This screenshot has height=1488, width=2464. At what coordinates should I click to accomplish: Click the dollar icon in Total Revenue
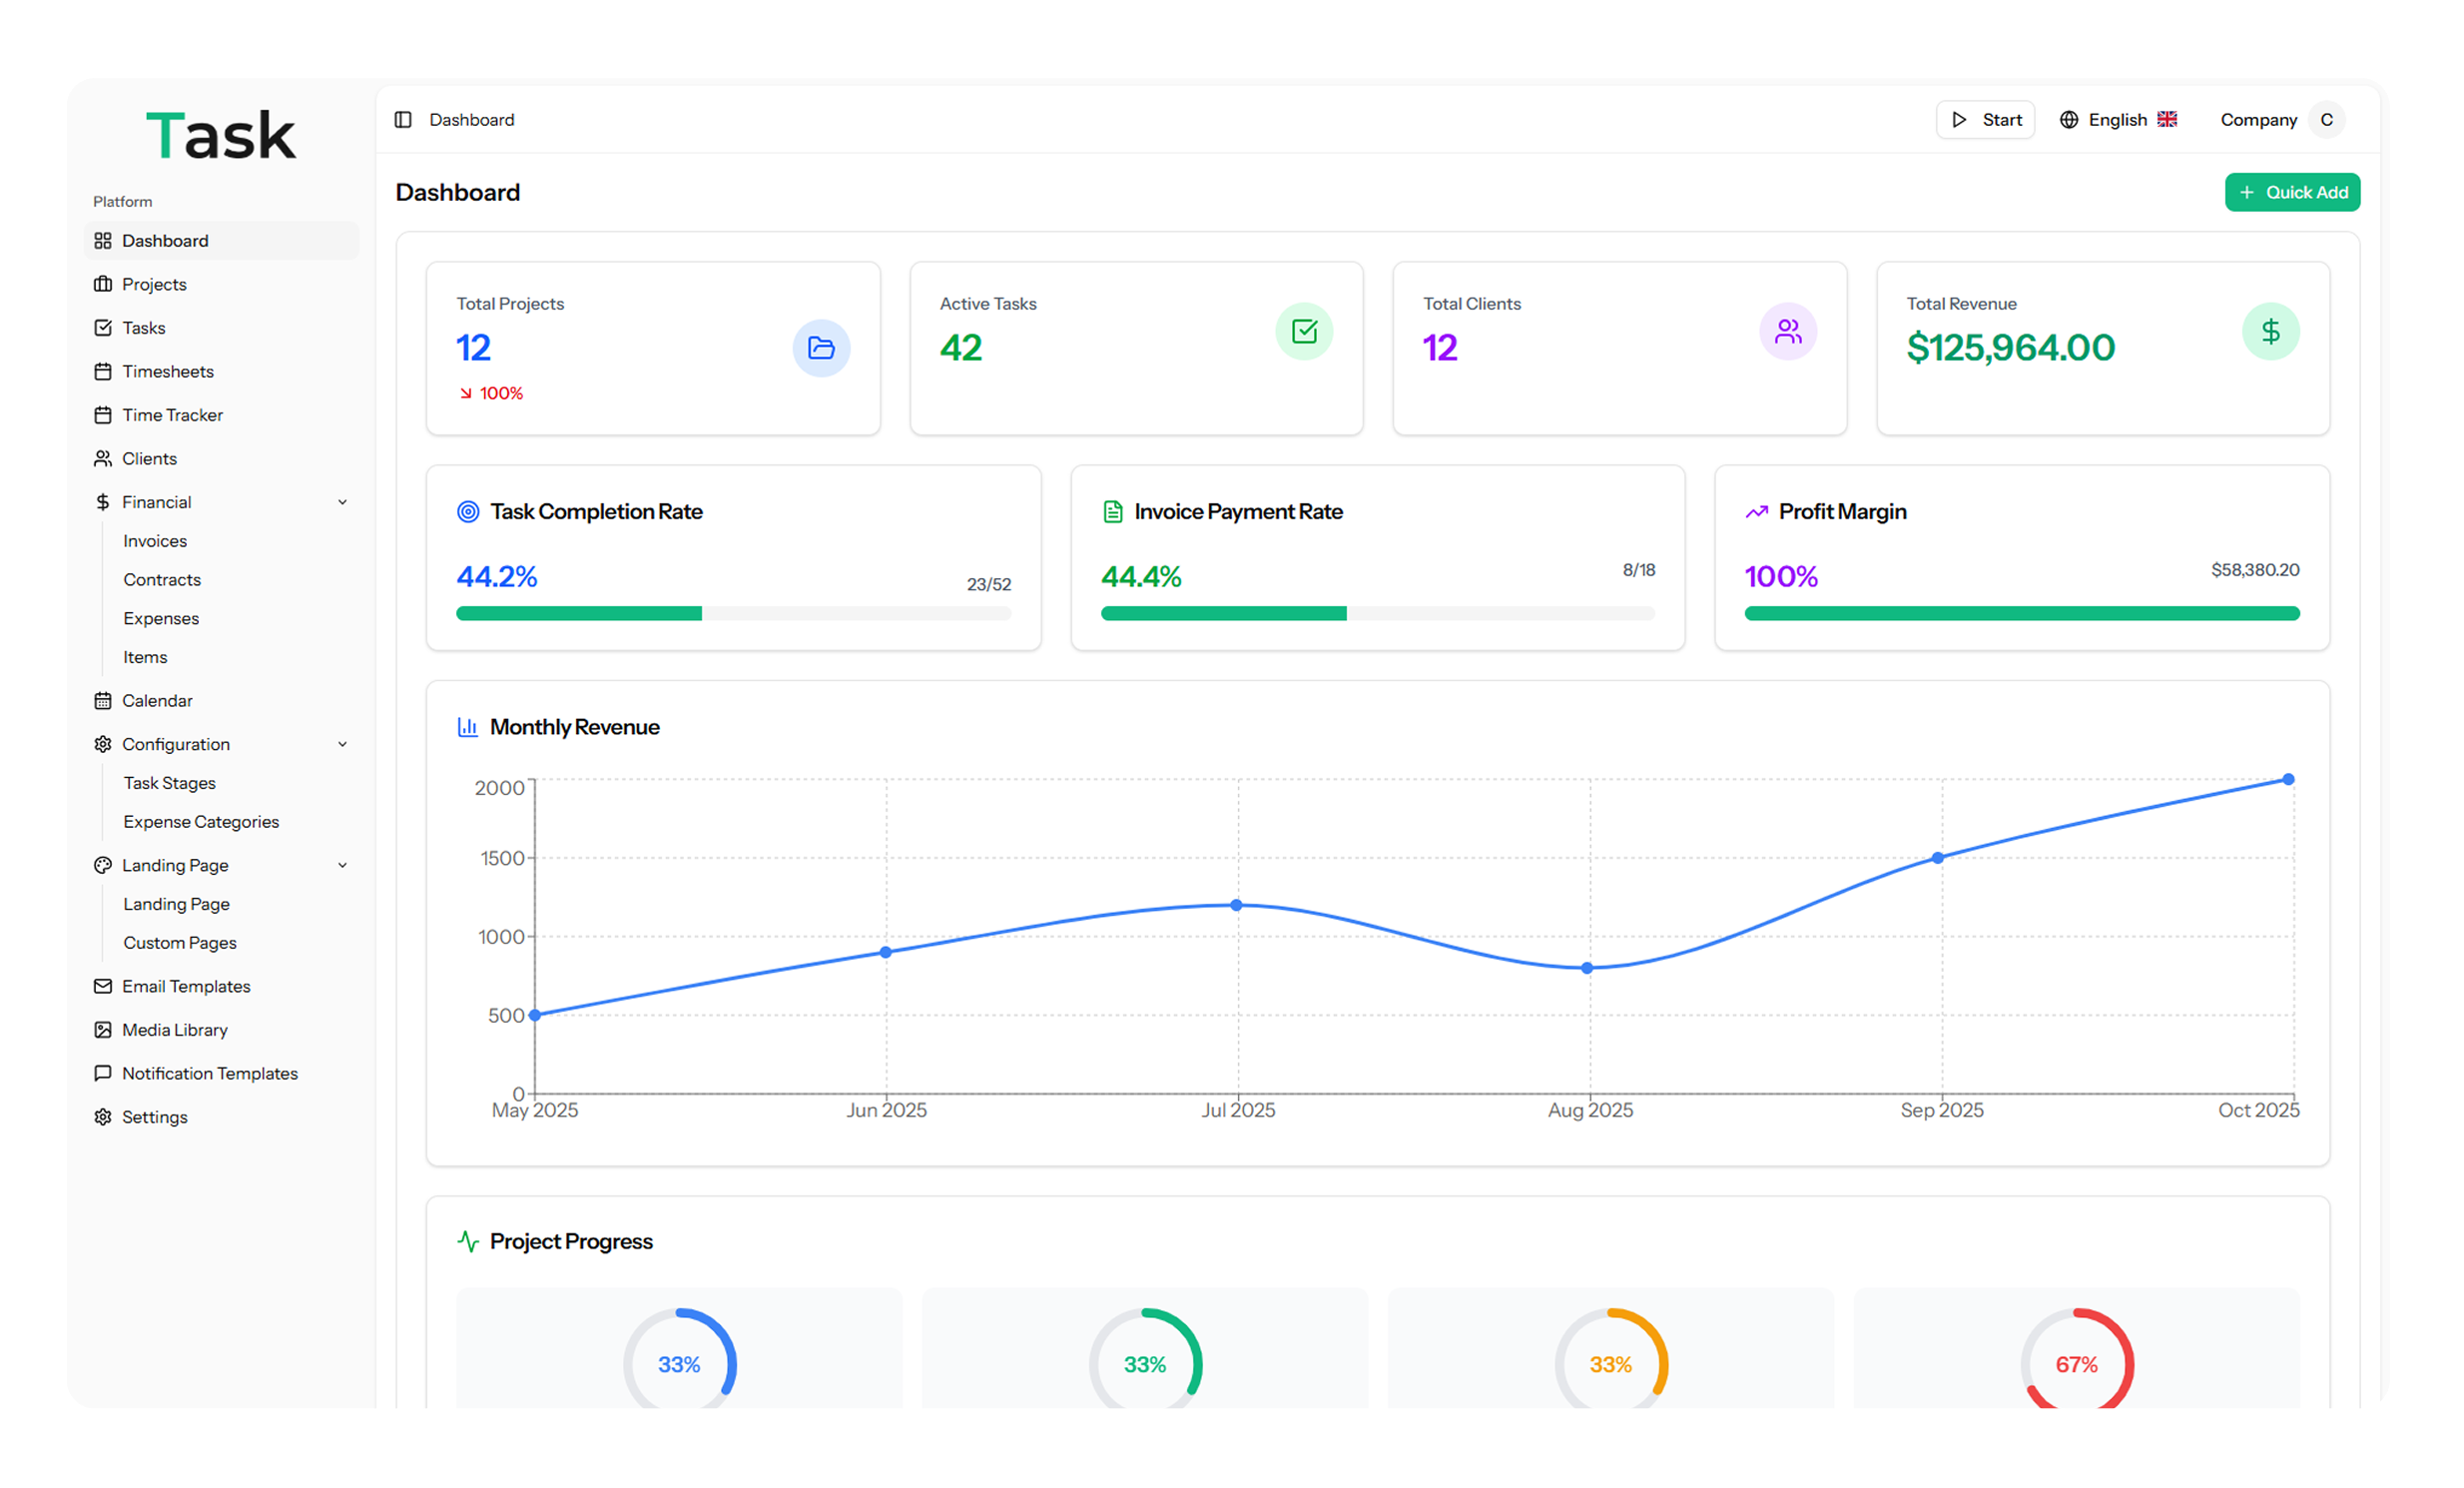(2270, 331)
